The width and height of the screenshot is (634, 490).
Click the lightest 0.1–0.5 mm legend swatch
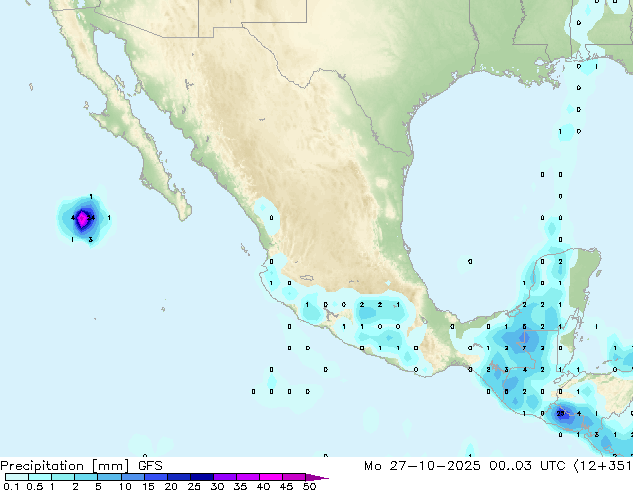[17, 477]
